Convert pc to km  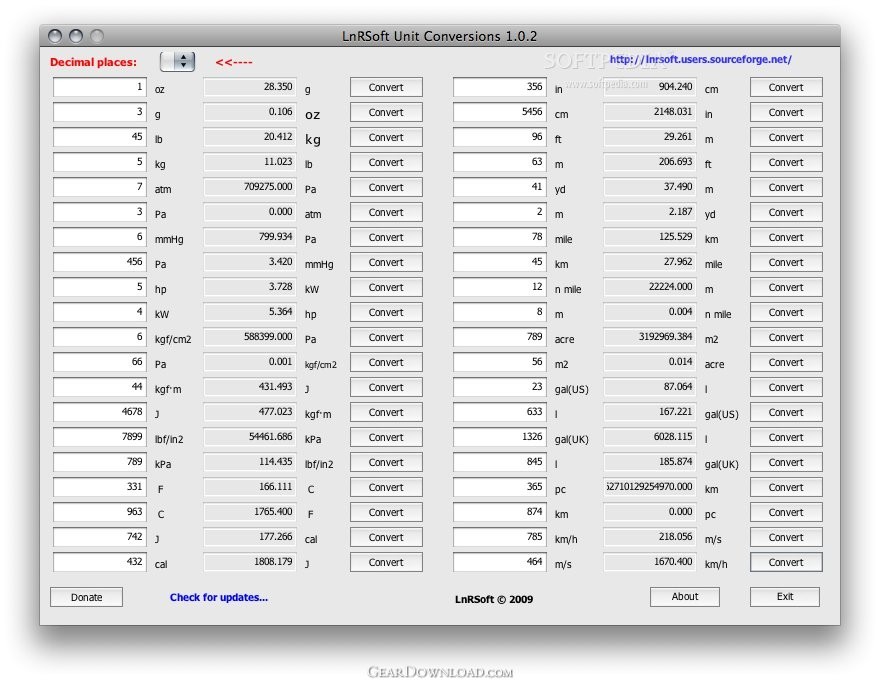point(786,487)
